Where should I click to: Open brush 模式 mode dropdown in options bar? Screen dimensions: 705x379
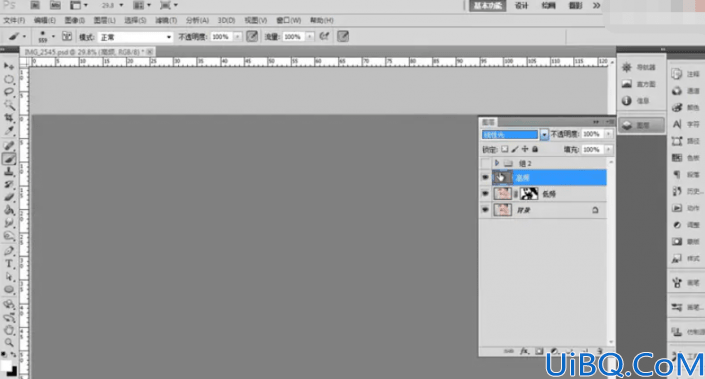pos(135,37)
